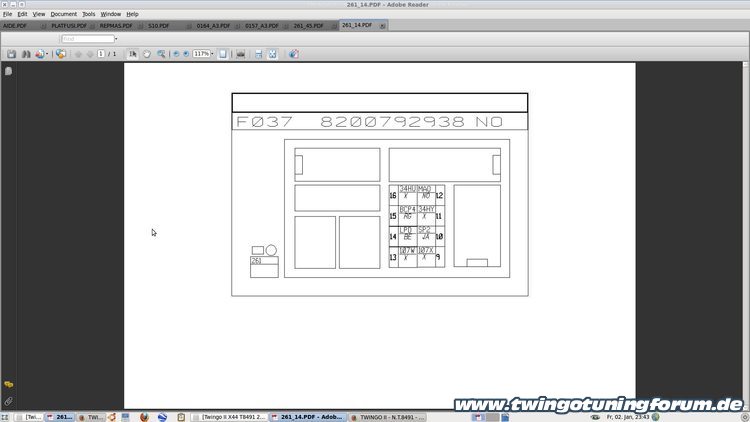Open the Pages panel in left sidebar

click(x=8, y=71)
